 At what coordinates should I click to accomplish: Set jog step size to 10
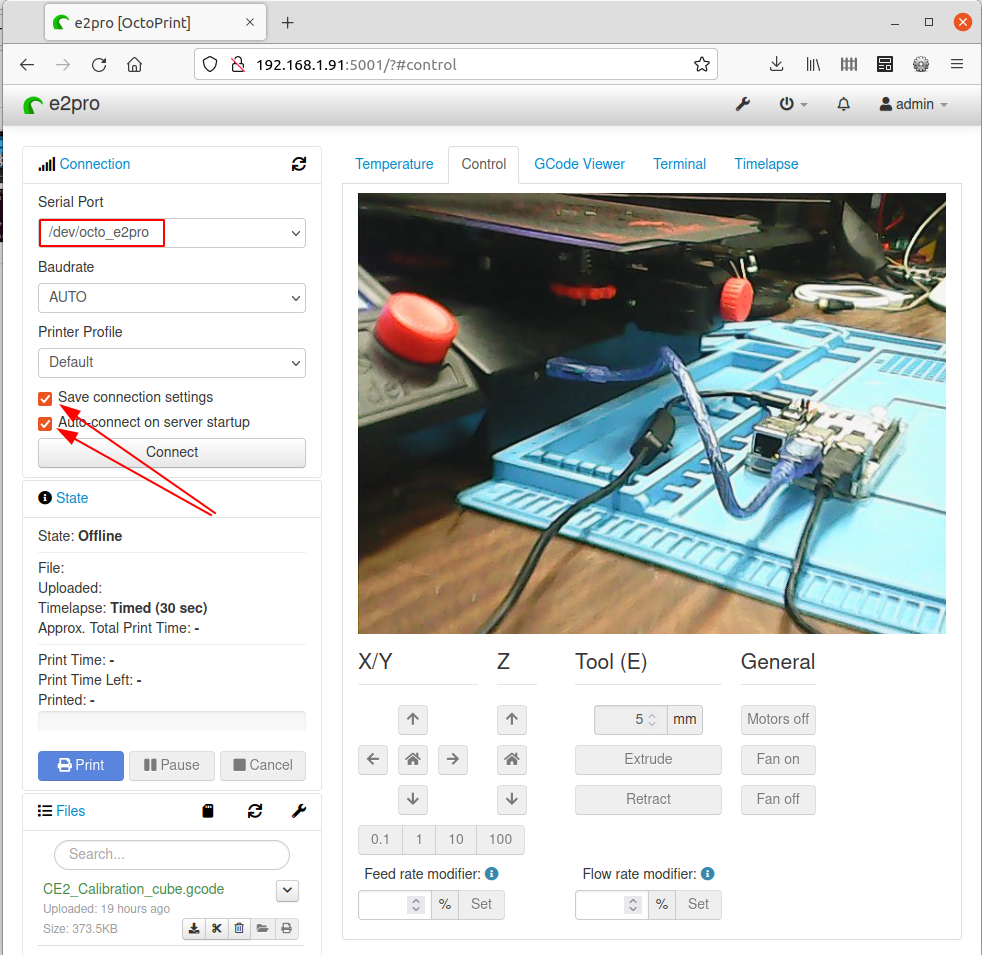point(456,839)
